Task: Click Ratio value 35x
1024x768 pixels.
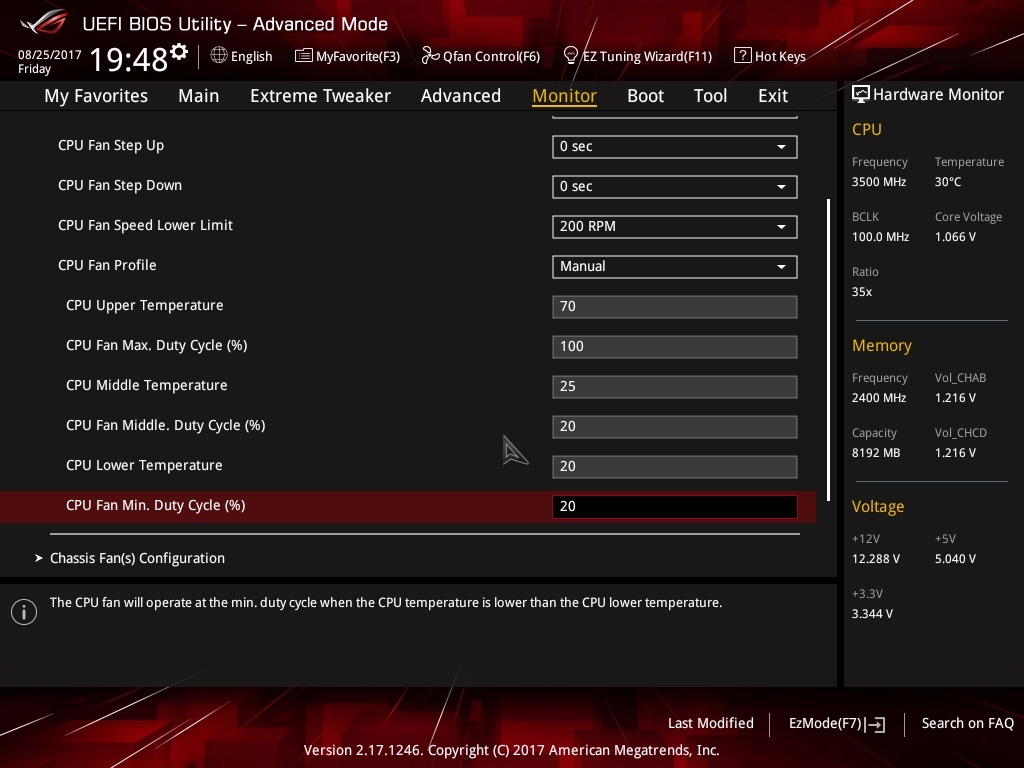Action: click(861, 292)
